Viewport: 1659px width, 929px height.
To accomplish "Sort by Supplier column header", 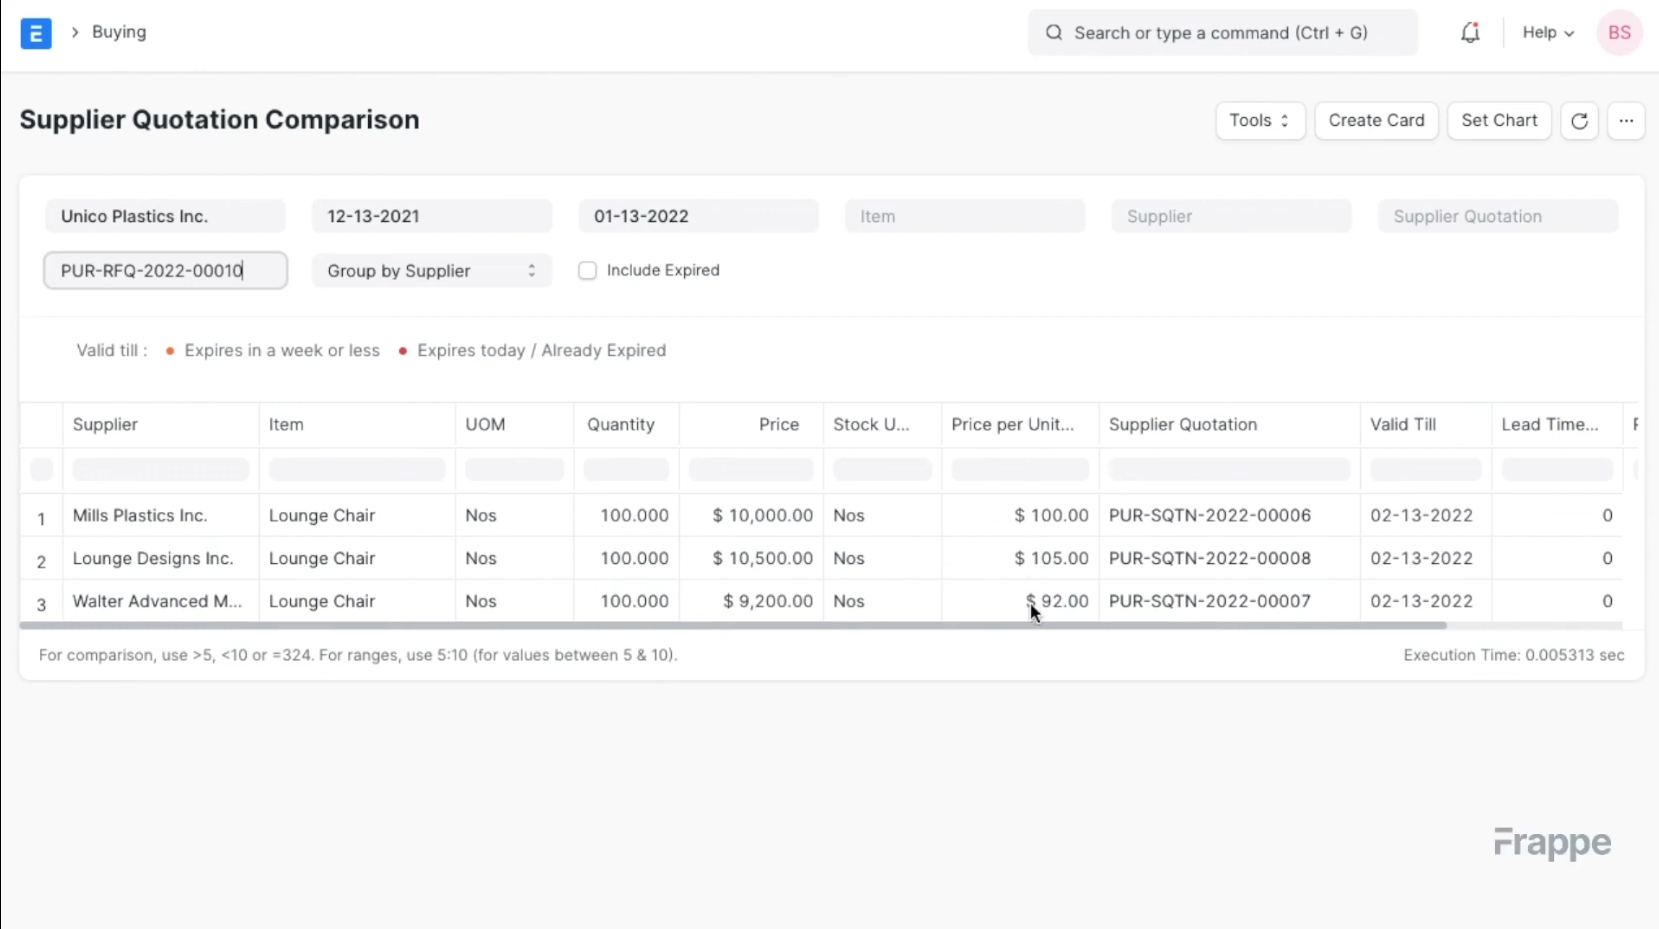I will tap(160, 425).
